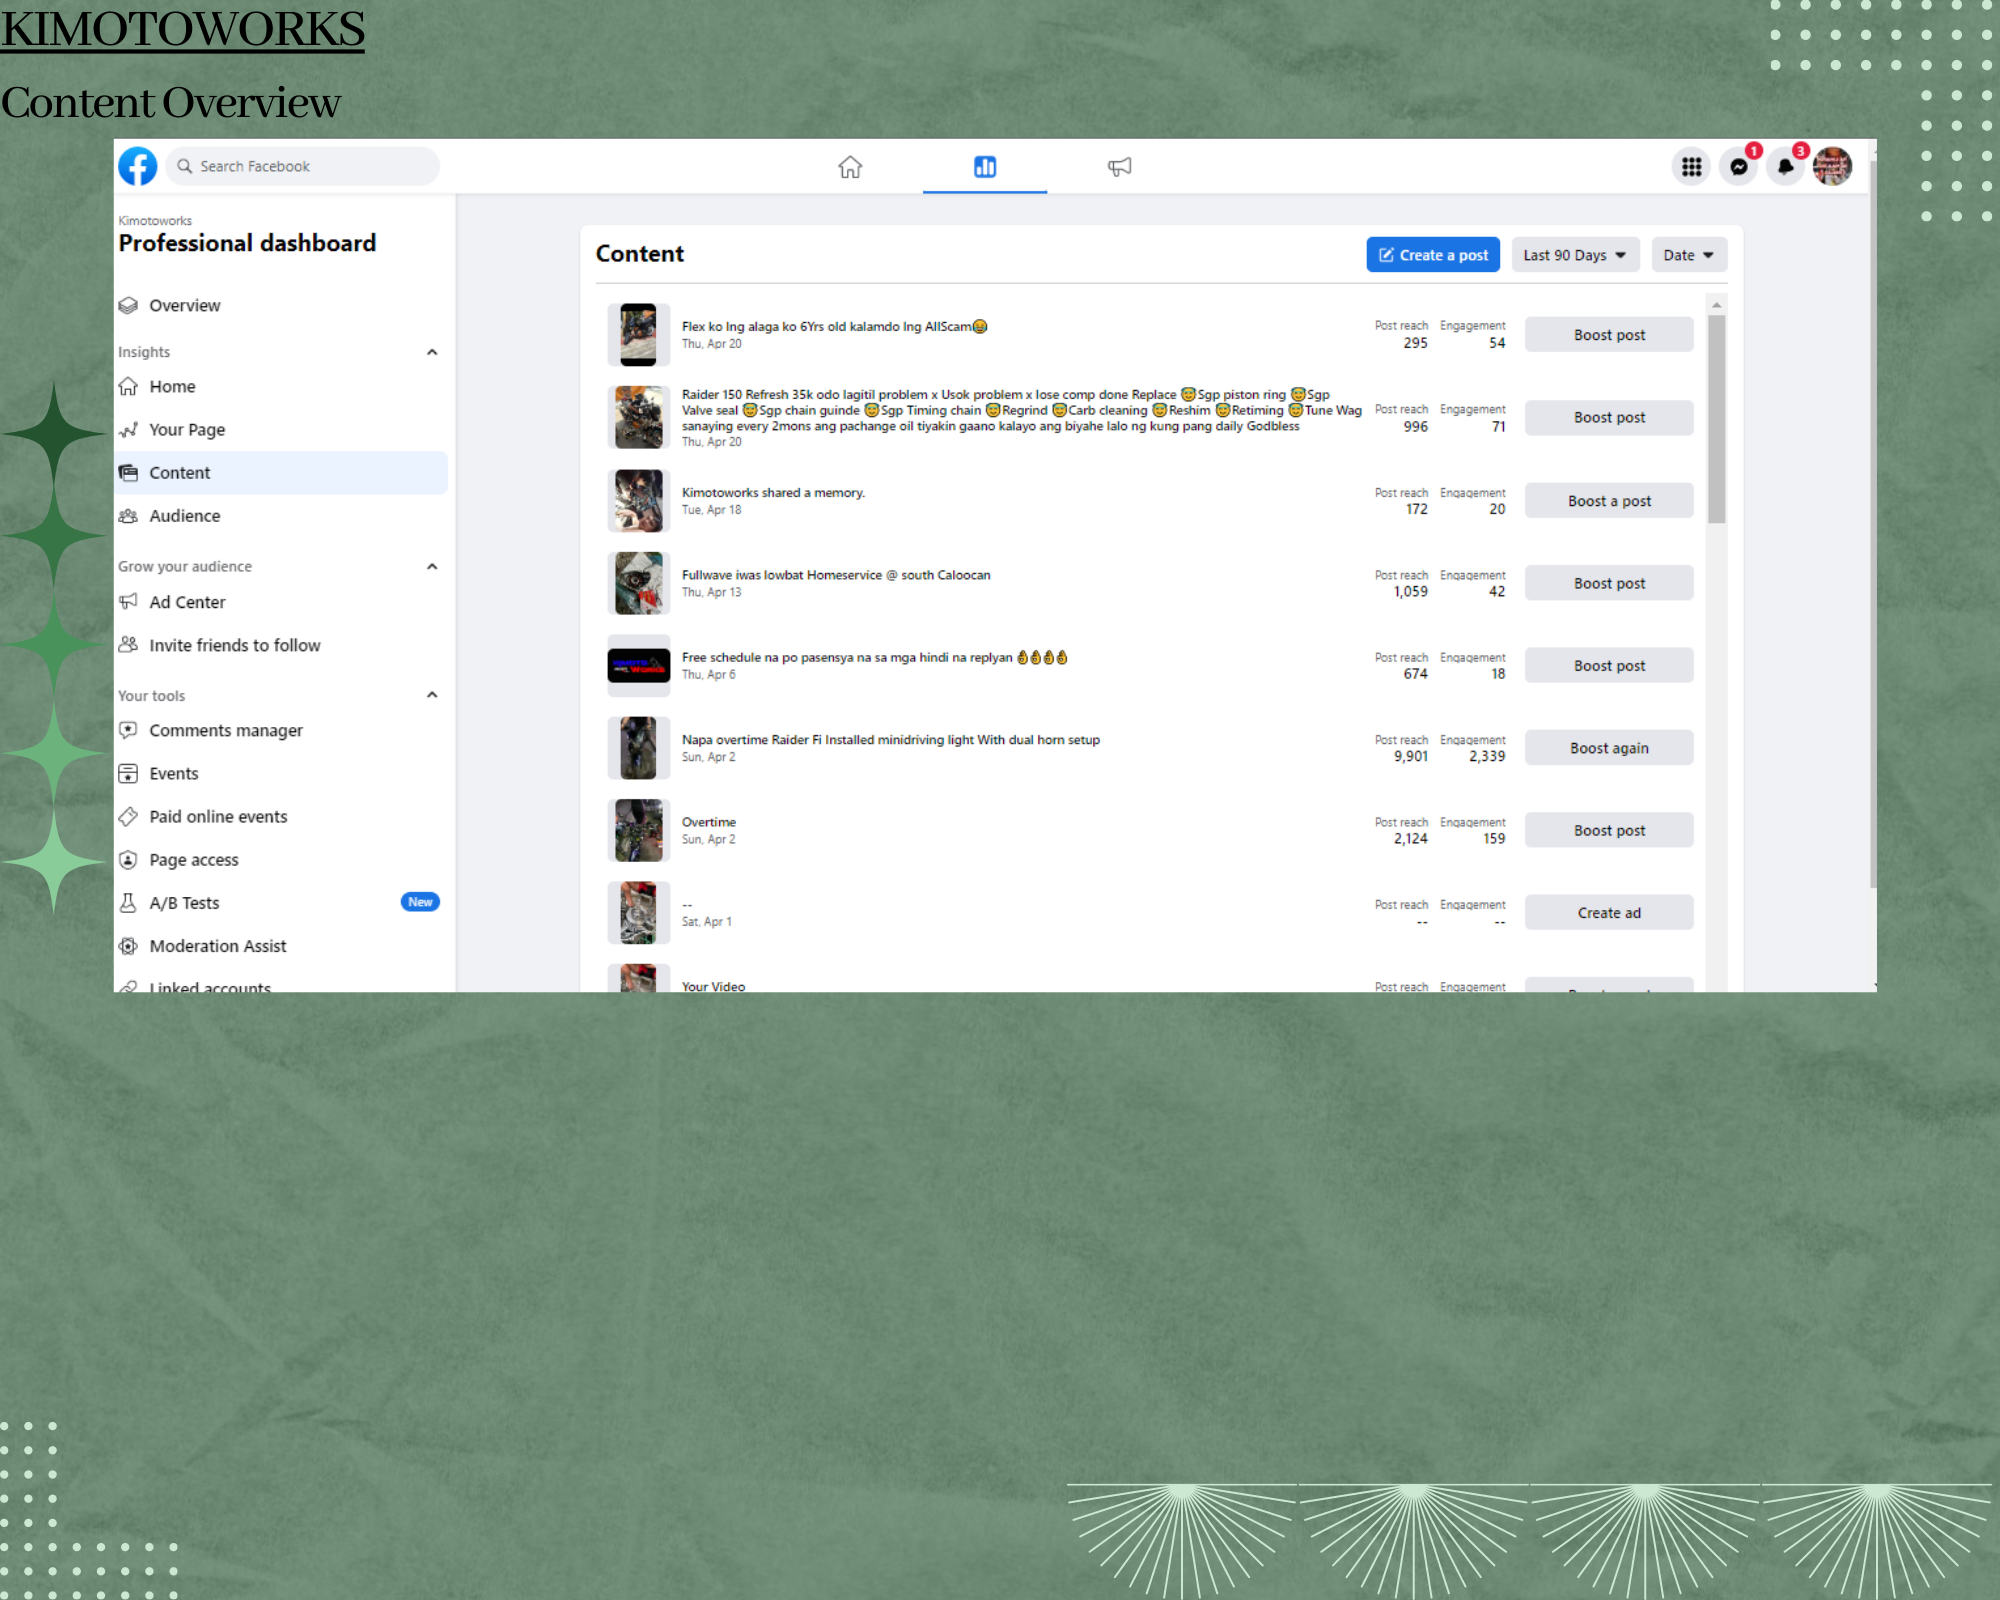Viewport: 2000px width, 1600px height.
Task: Open the notifications bell icon
Action: (1786, 167)
